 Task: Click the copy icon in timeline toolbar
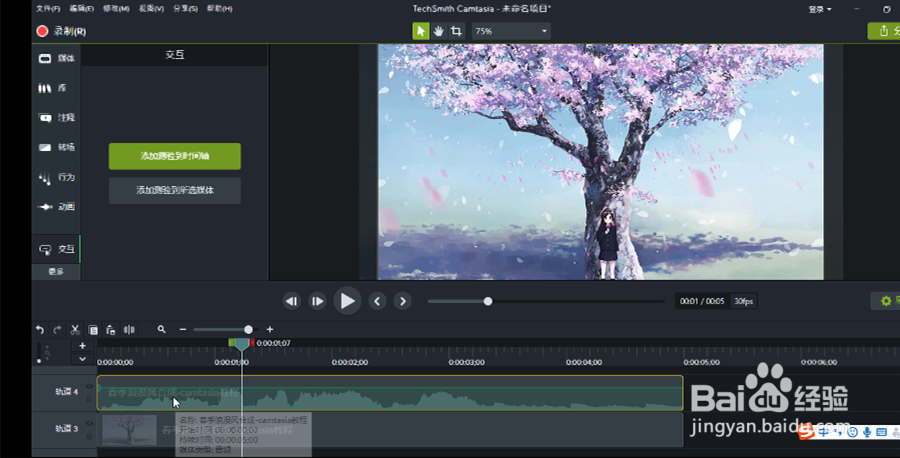(93, 329)
